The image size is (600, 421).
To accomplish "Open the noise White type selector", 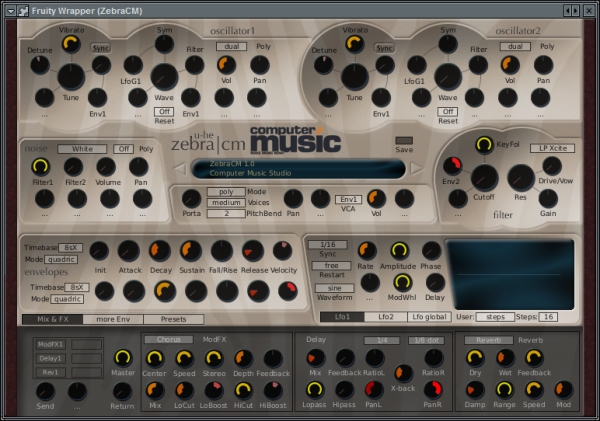I will [x=82, y=149].
